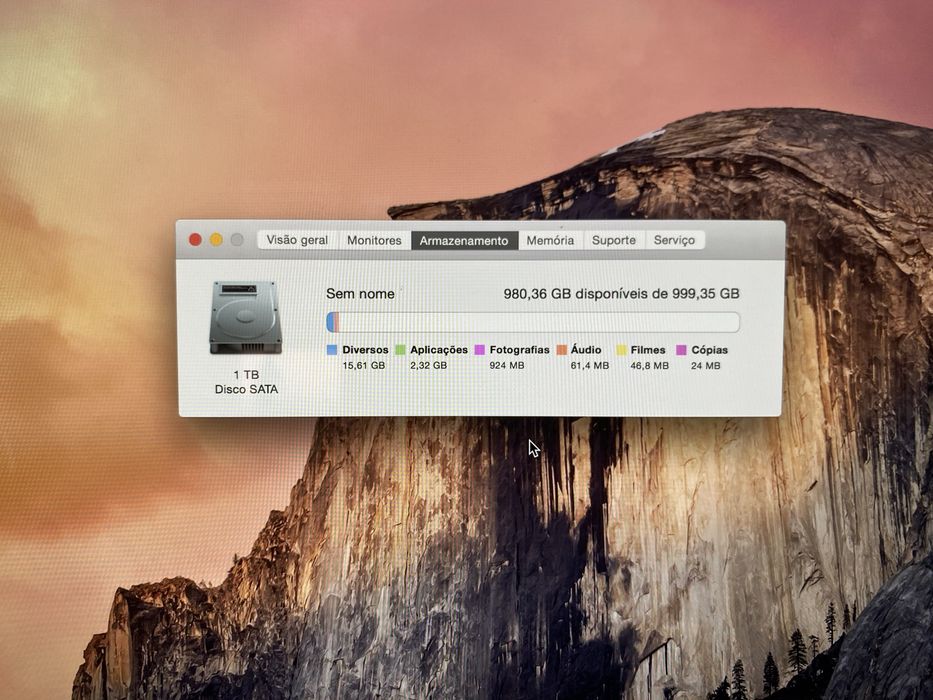This screenshot has height=700, width=933.
Task: Click the 2,32 GB value
Action: coord(428,365)
